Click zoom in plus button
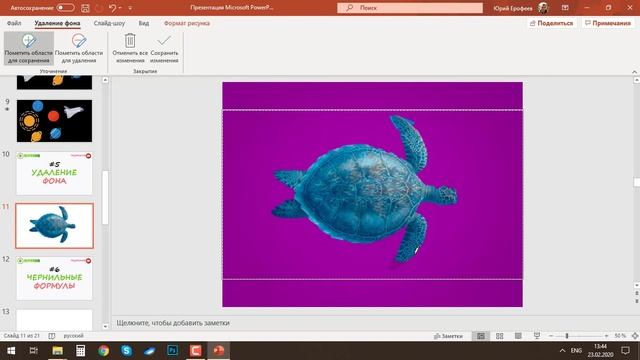Viewport: 640px width, 360px height. click(x=607, y=336)
